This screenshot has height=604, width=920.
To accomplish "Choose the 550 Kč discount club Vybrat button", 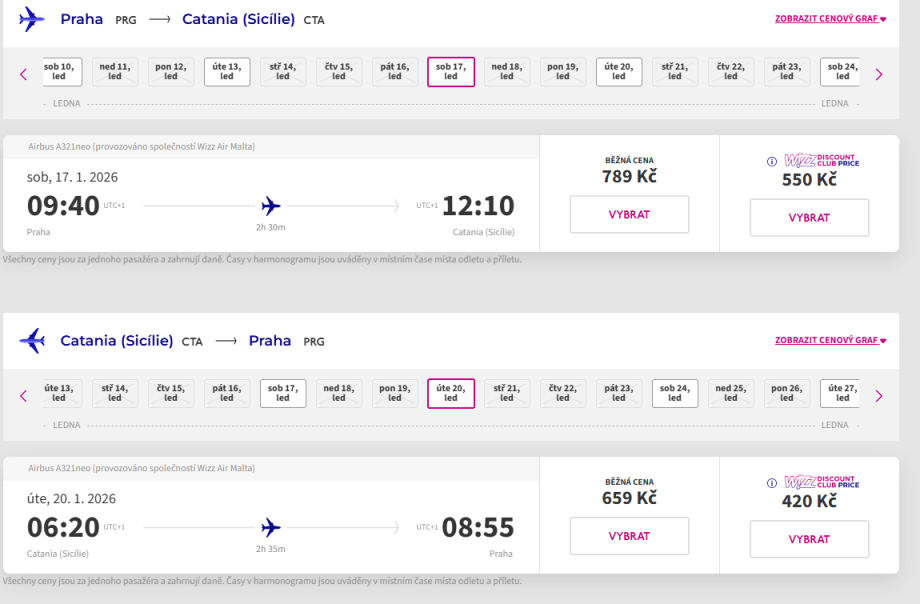I will (809, 217).
